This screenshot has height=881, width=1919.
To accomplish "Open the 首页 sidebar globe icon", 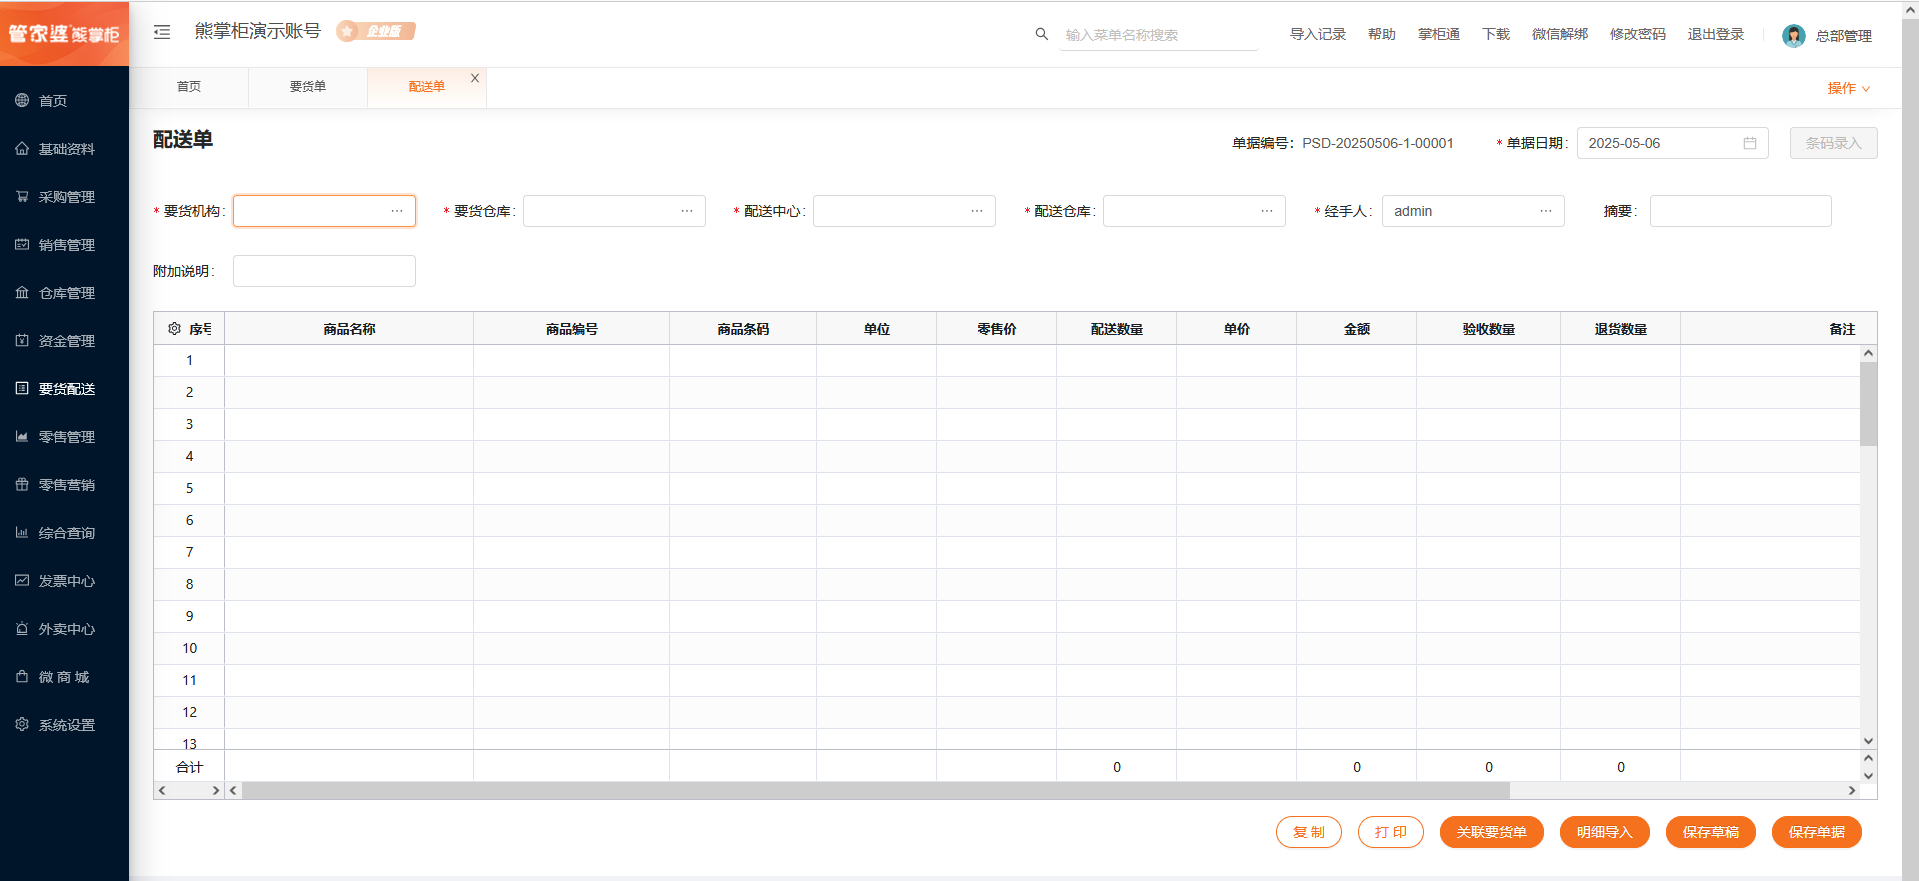I will coord(22,100).
